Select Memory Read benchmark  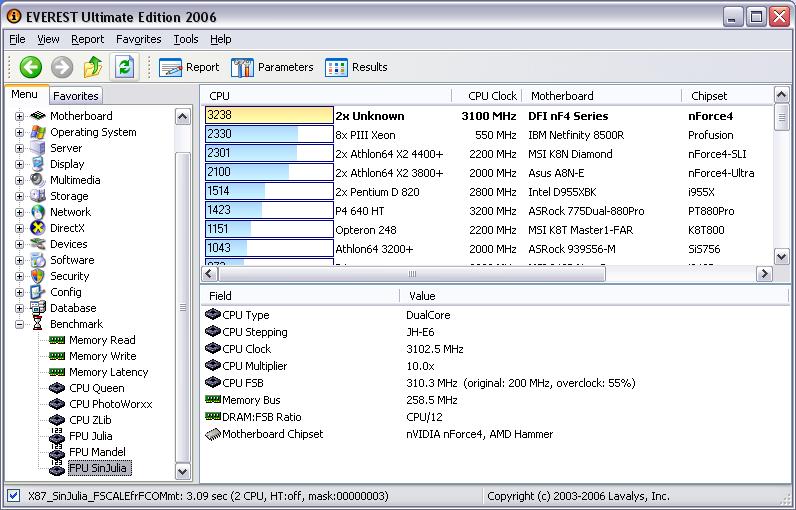[102, 340]
